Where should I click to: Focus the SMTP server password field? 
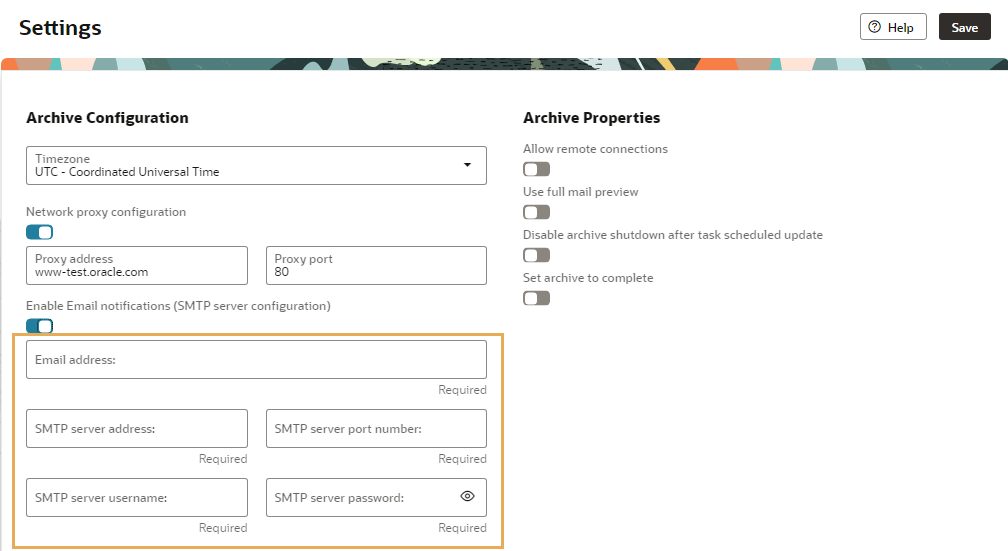point(376,497)
